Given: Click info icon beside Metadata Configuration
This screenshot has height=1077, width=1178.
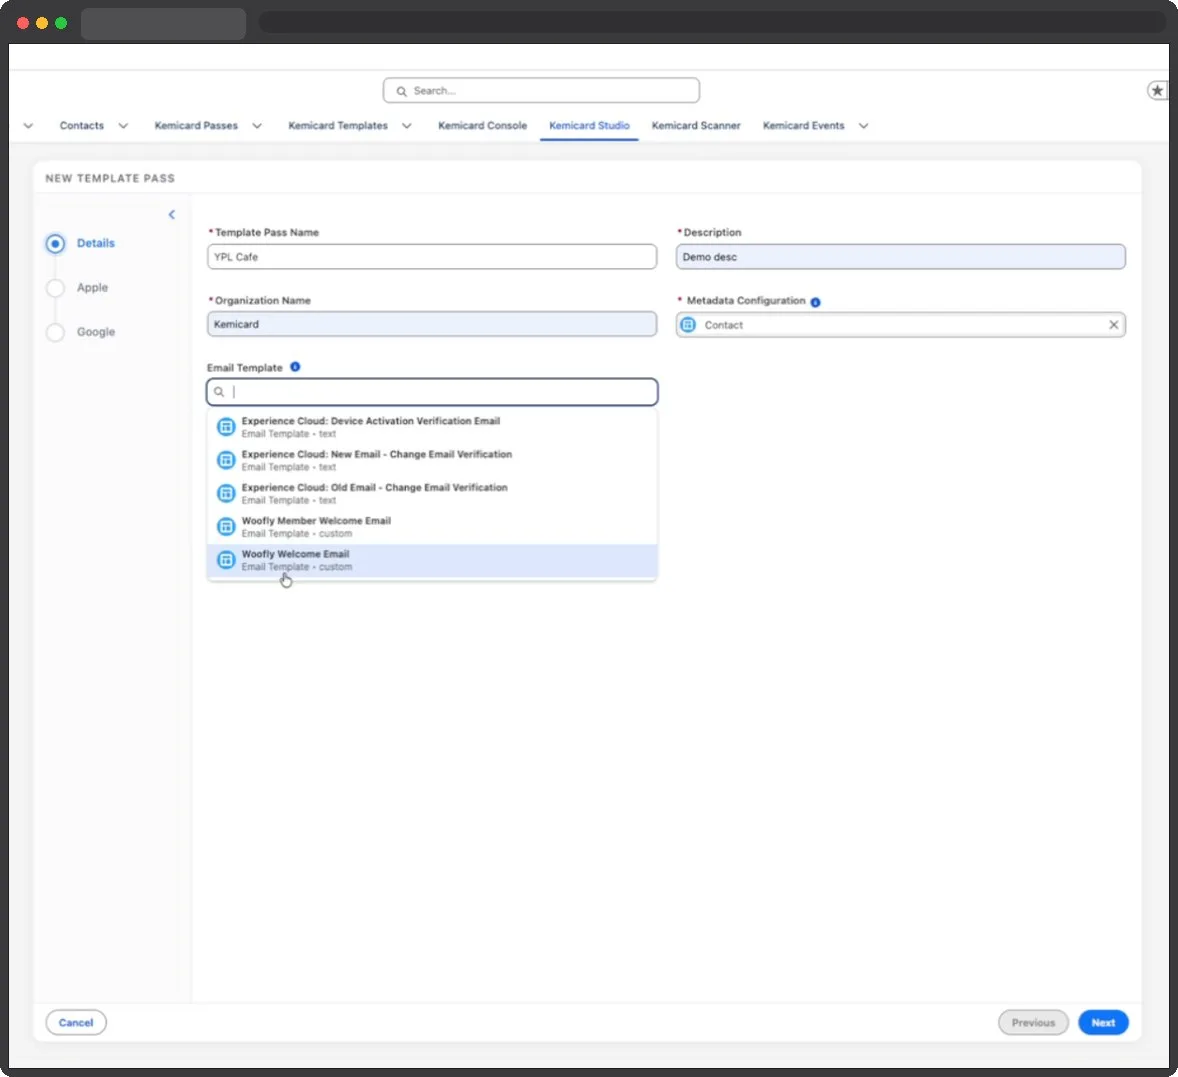Looking at the screenshot, I should pyautogui.click(x=815, y=302).
